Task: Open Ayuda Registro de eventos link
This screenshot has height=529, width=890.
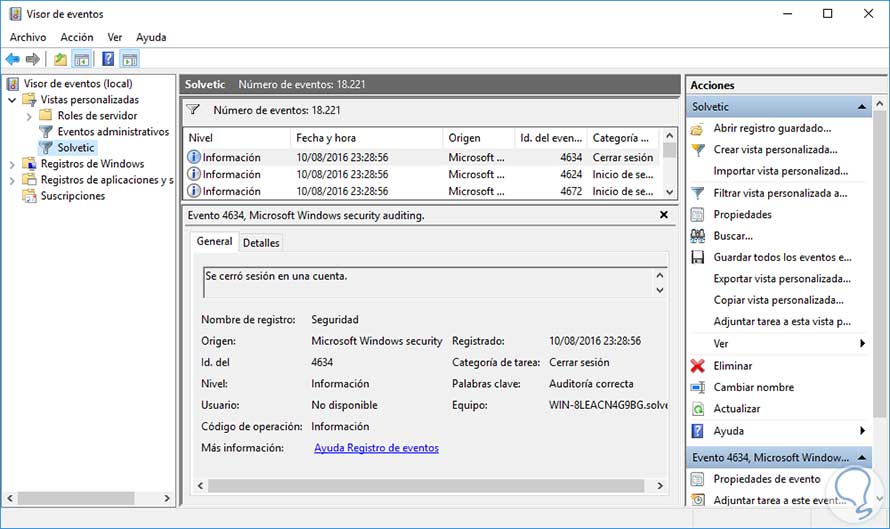Action: [376, 448]
